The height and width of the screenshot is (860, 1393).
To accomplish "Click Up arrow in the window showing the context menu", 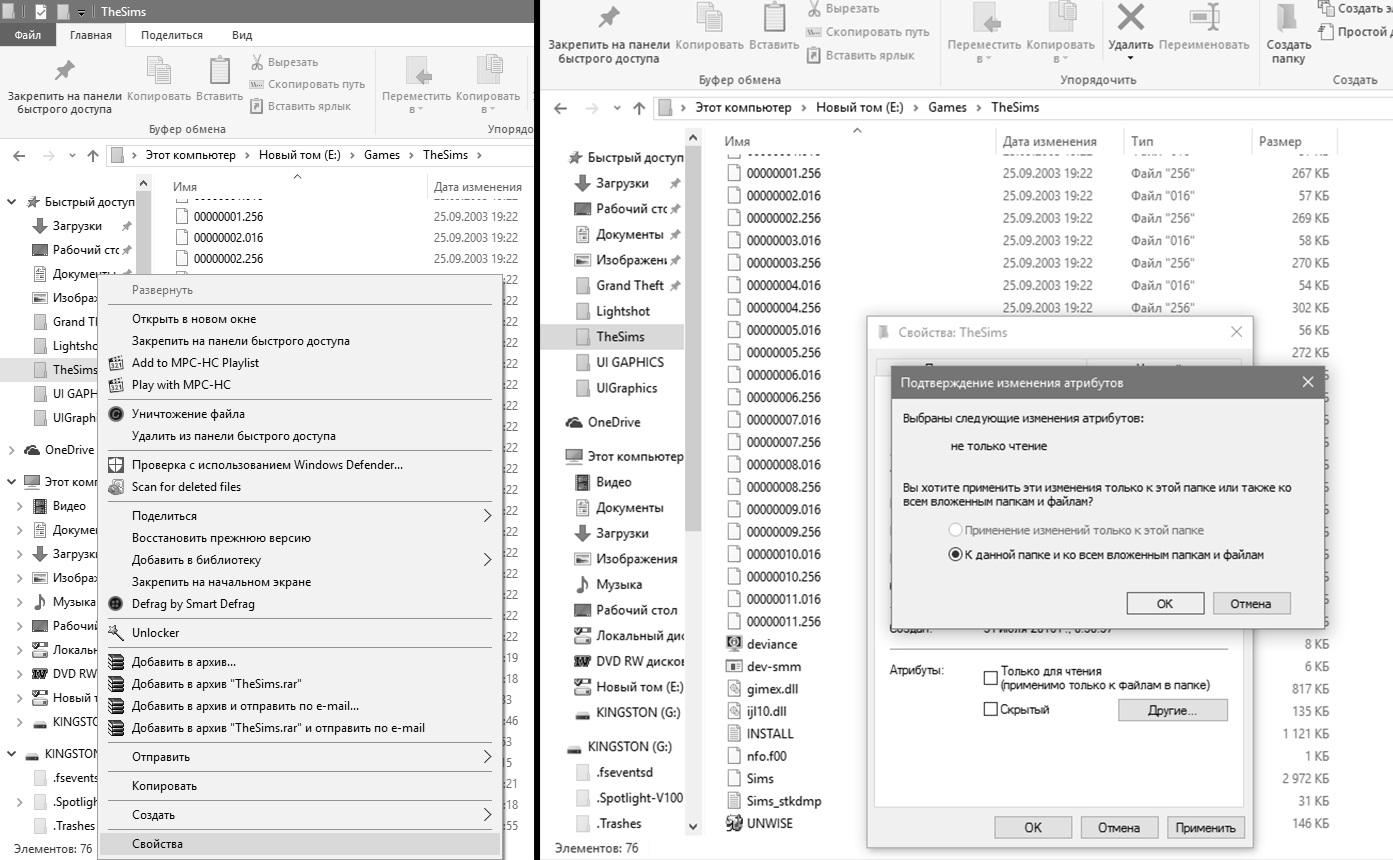I will pyautogui.click(x=93, y=155).
